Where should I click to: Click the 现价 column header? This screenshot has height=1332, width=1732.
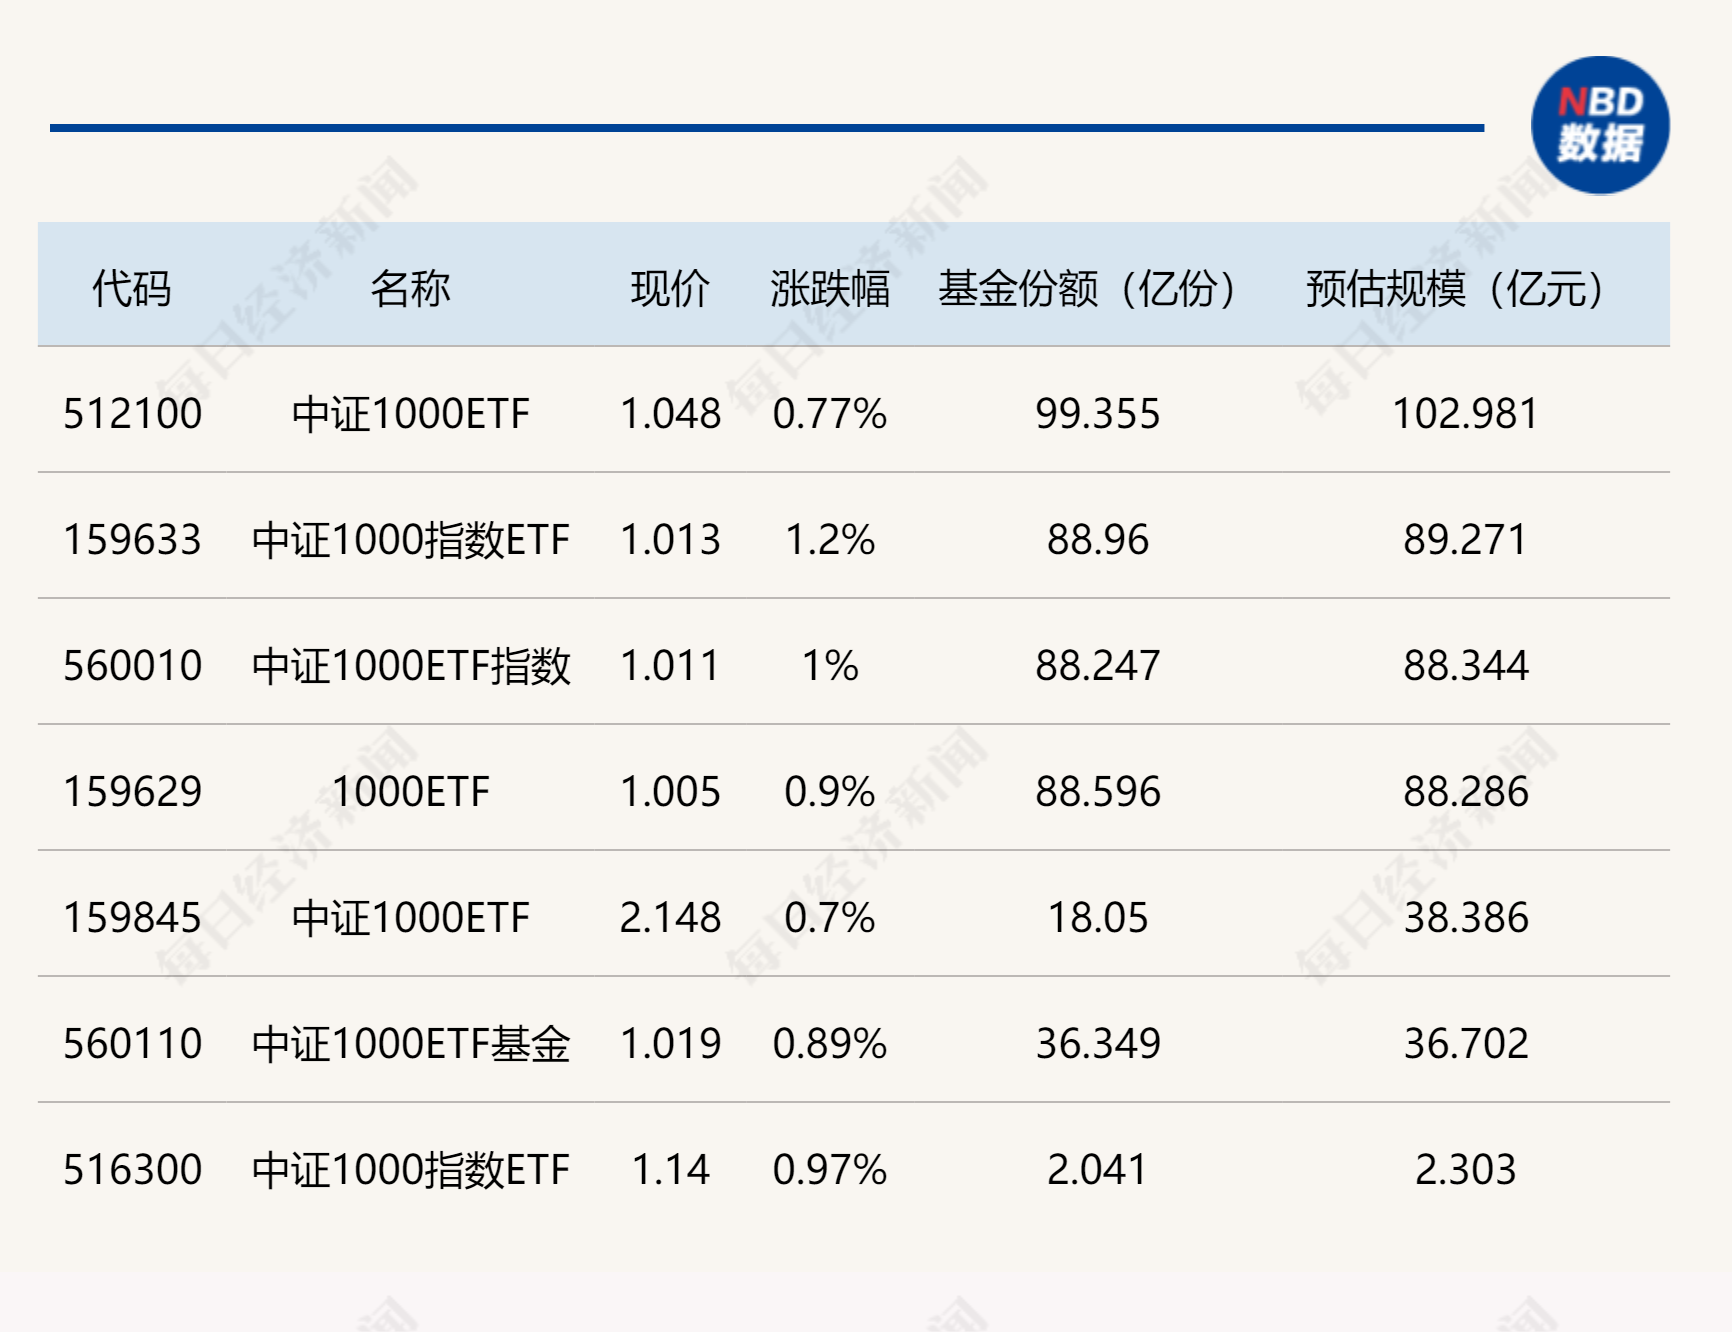click(669, 288)
